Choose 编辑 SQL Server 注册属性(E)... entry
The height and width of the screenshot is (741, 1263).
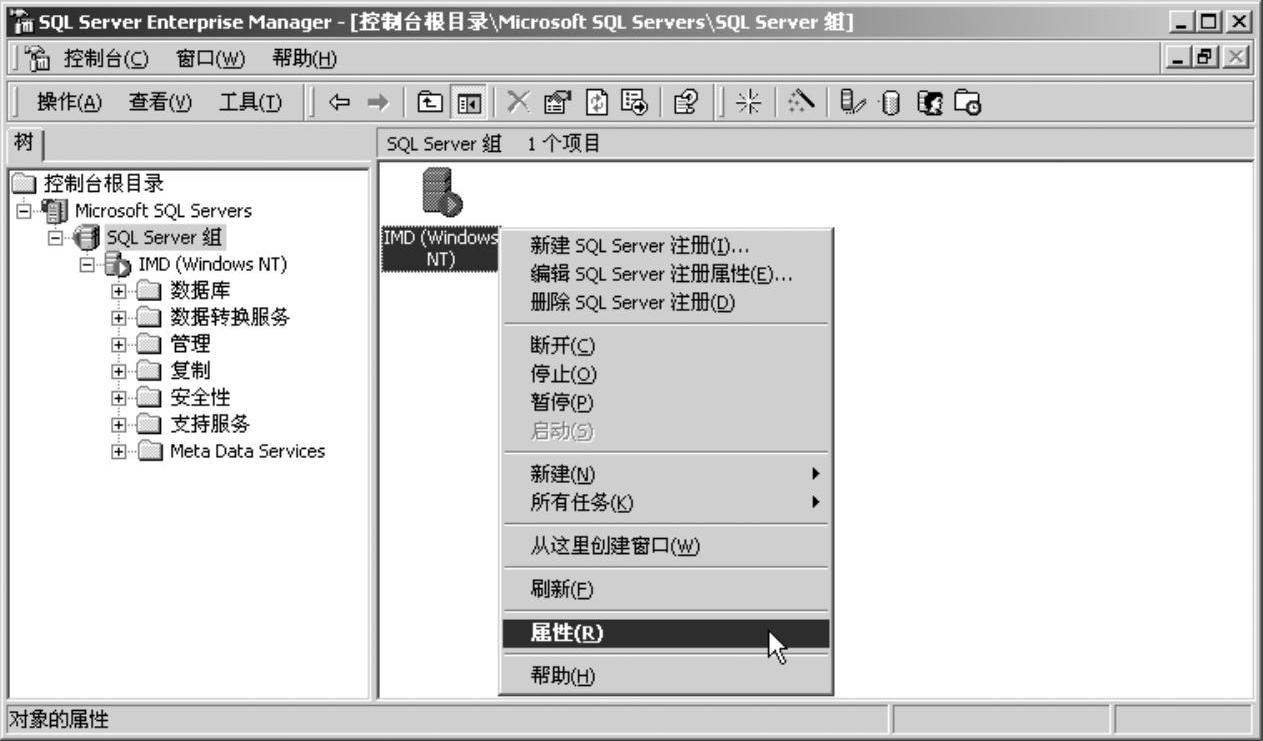pos(666,274)
